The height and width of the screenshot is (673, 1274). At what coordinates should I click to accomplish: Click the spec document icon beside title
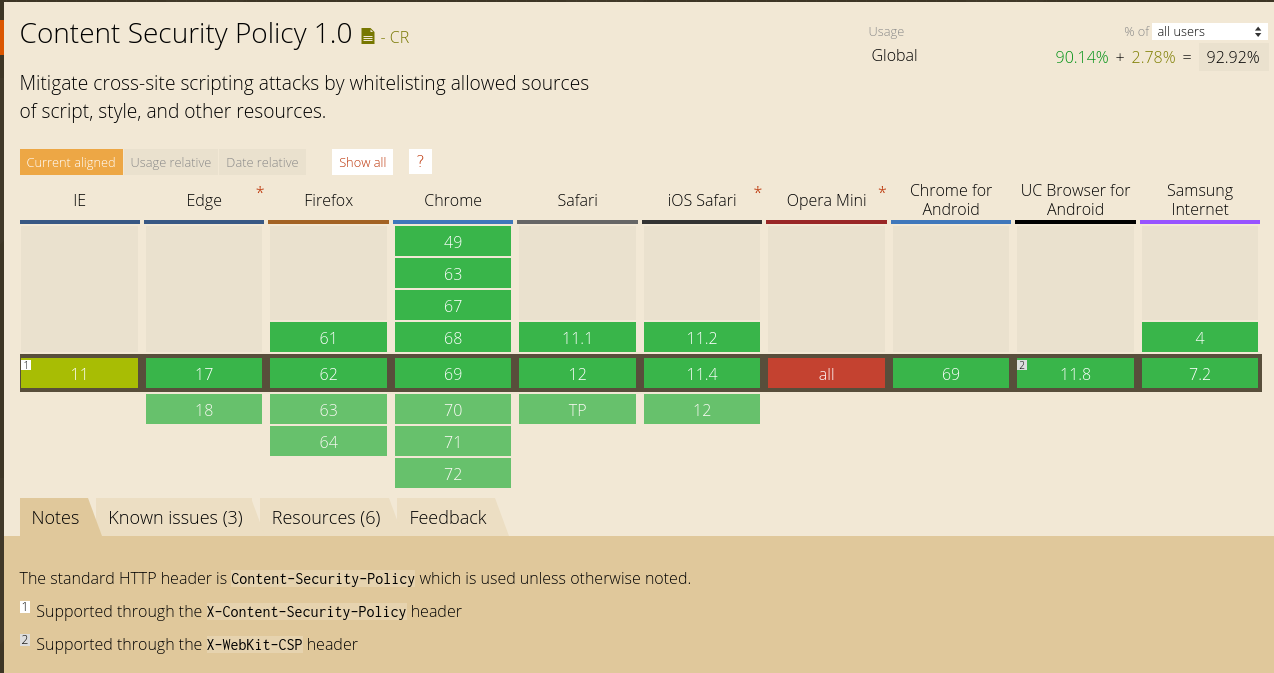click(x=368, y=37)
